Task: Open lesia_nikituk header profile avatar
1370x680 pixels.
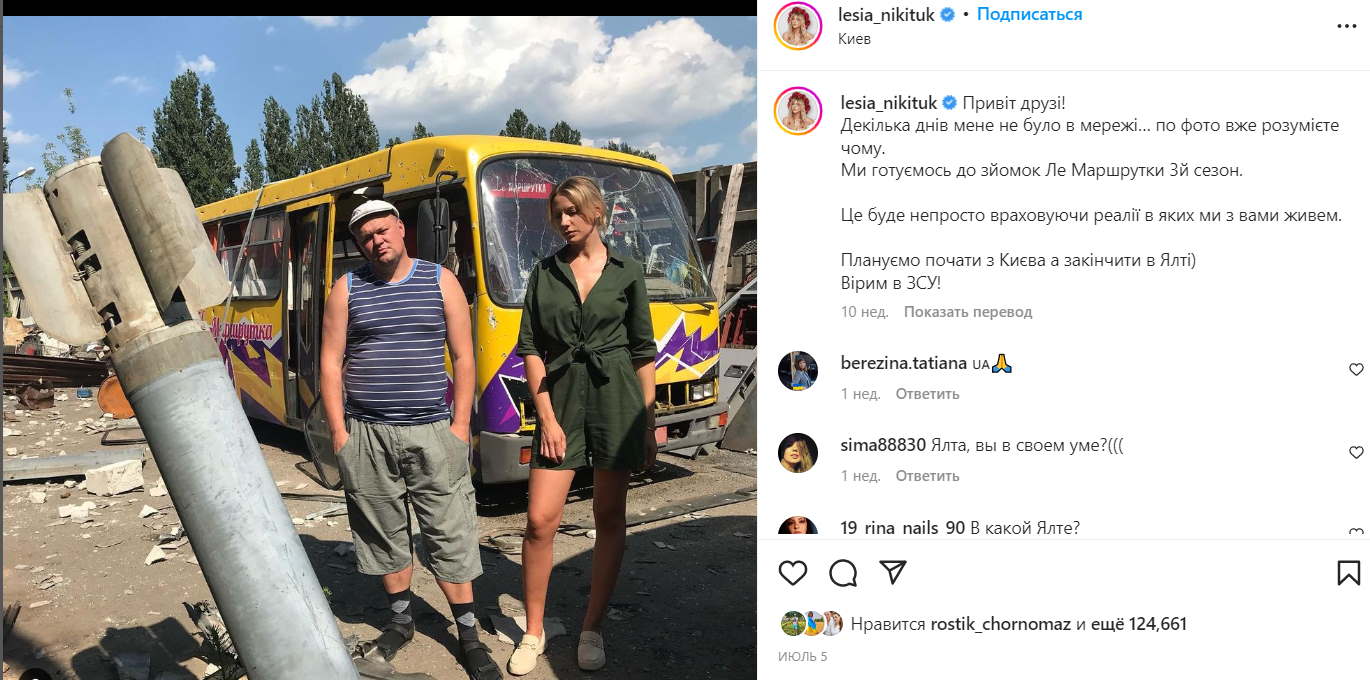Action: [798, 26]
